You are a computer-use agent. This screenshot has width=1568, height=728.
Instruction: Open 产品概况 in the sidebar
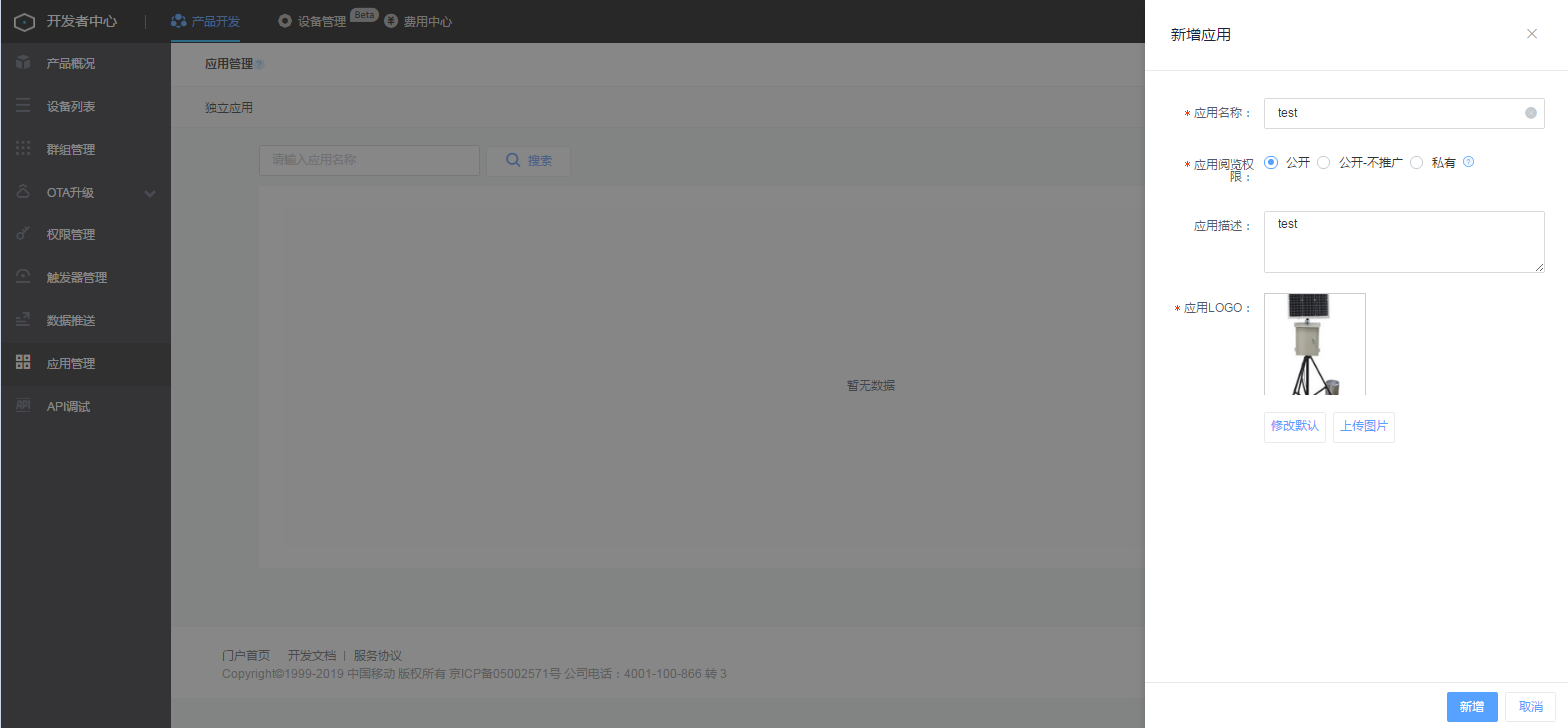(86, 63)
